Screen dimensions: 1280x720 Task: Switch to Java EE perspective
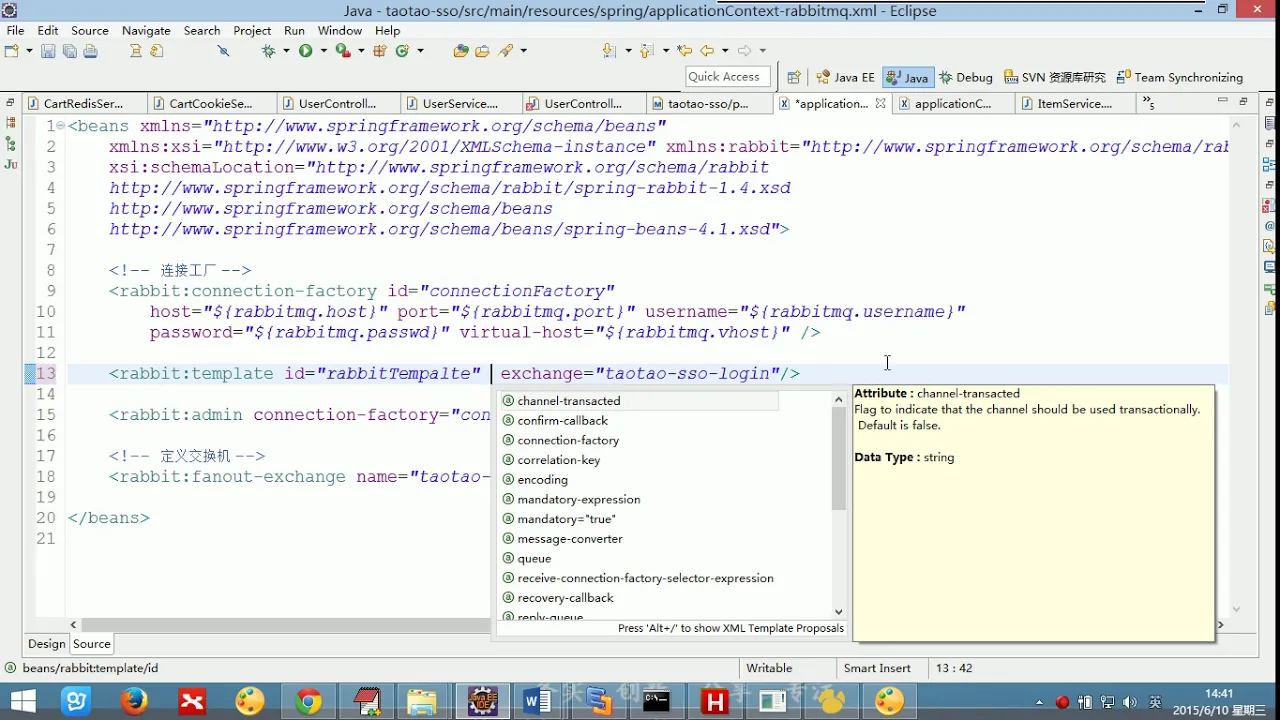point(845,77)
